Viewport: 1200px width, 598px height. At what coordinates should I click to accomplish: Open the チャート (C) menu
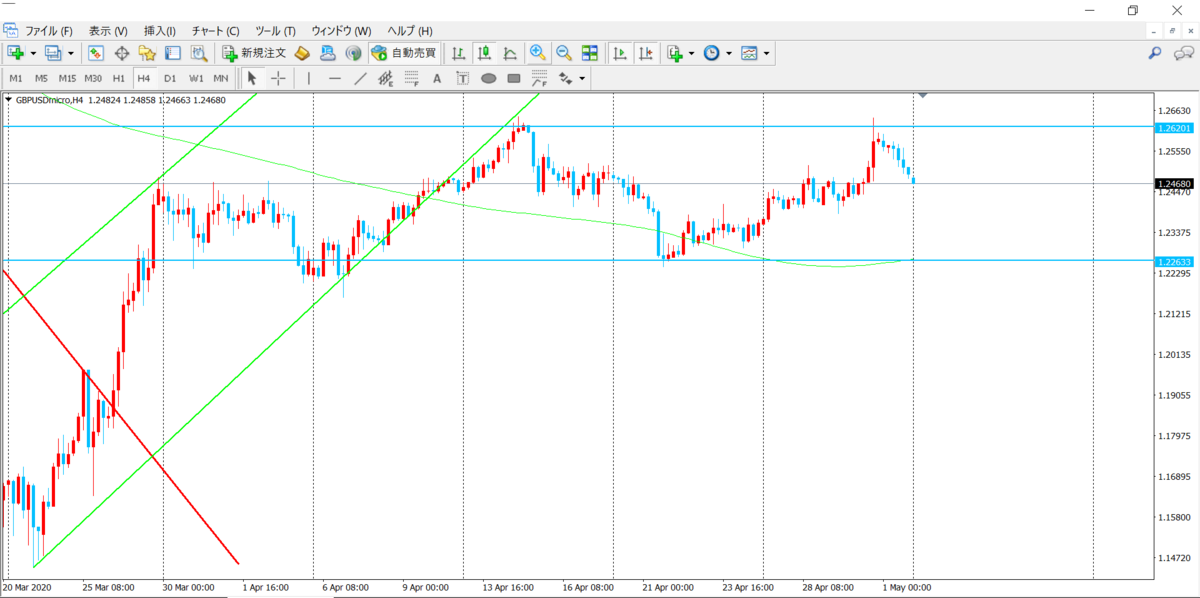(216, 31)
